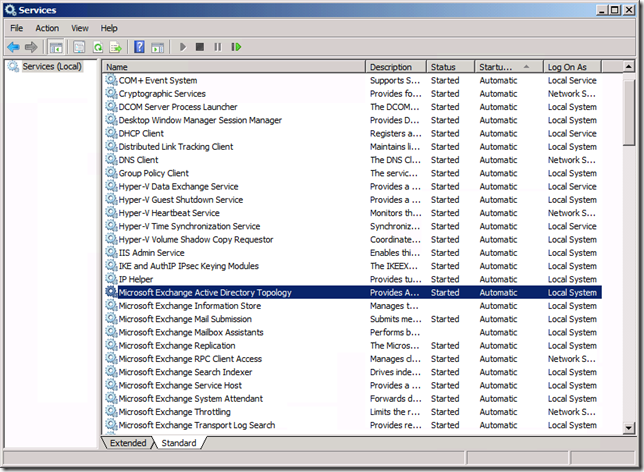
Task: Click the vertical scrollbar down arrow
Action: (x=628, y=428)
